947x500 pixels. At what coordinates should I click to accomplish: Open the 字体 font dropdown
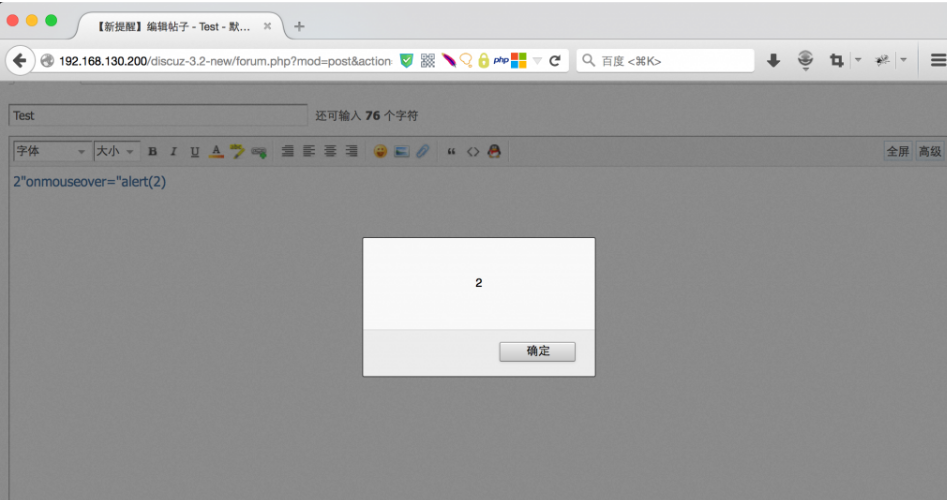click(51, 152)
